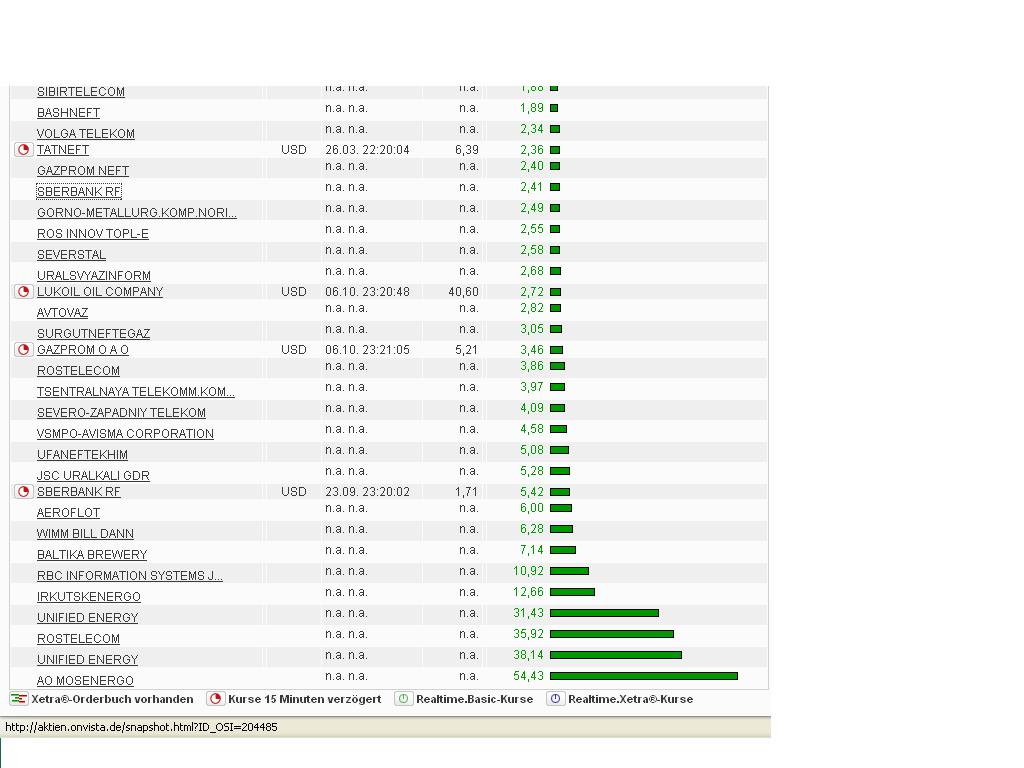Screen dimensions: 1024x768
Task: Open the SEVERO-ZAPADNIY TELEKOM link
Action: coord(121,412)
